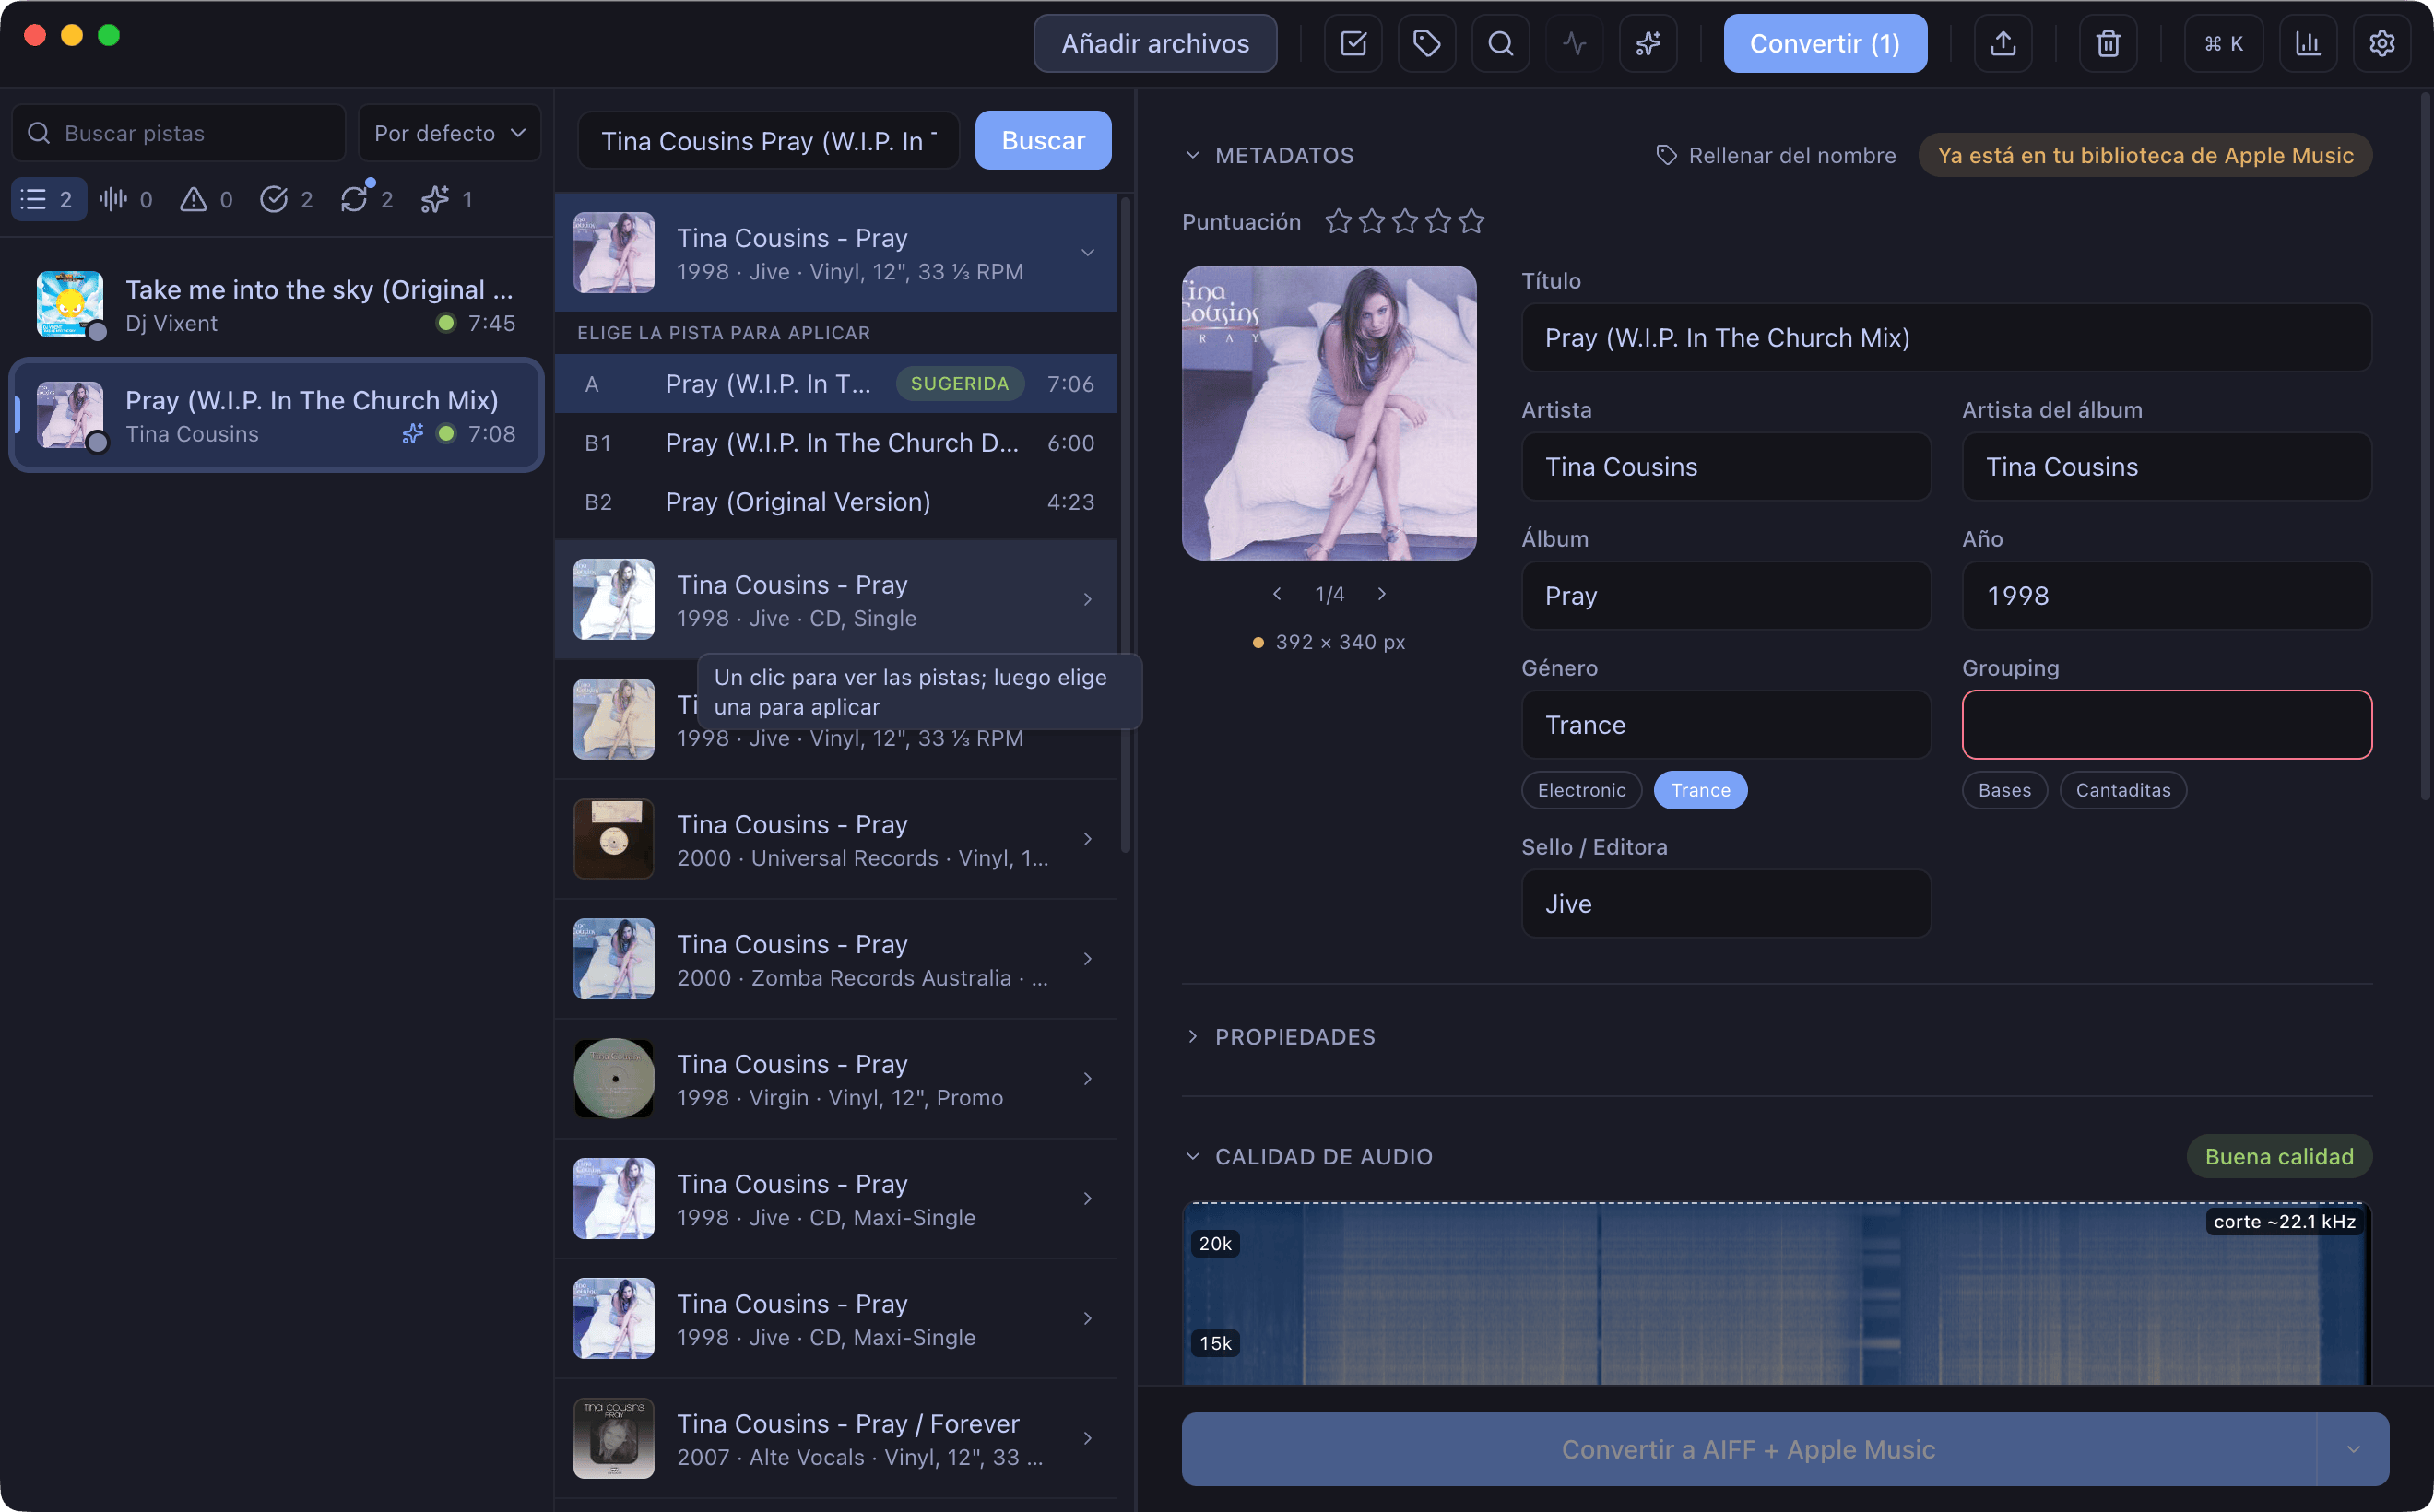The width and height of the screenshot is (2434, 1512).
Task: Click the select-all checkbox icon in toolbar
Action: (1353, 43)
